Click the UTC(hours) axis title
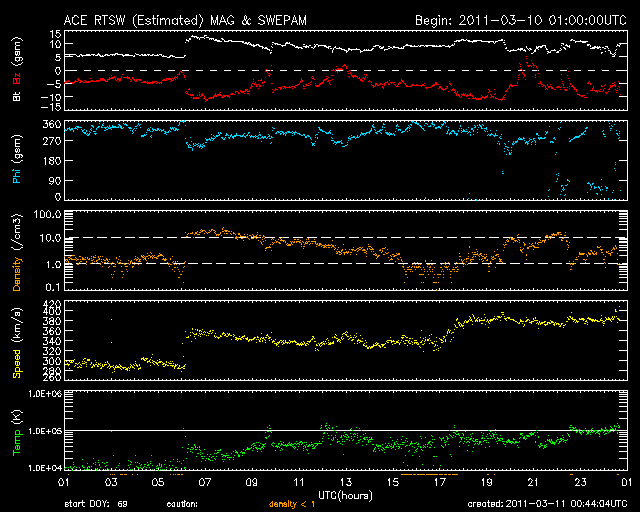The image size is (640, 512). tap(345, 495)
